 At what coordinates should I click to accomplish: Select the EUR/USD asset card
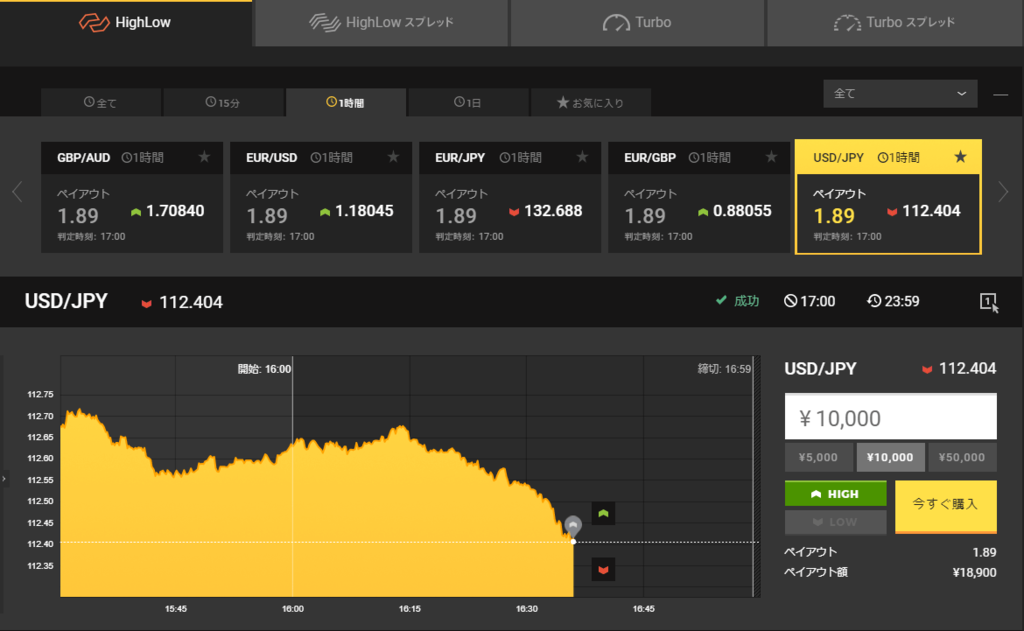point(321,197)
